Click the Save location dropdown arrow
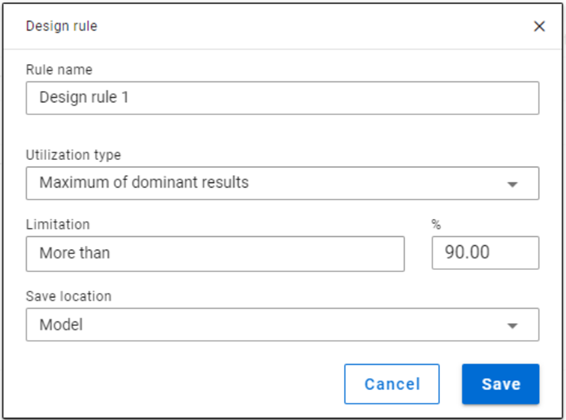 512,326
